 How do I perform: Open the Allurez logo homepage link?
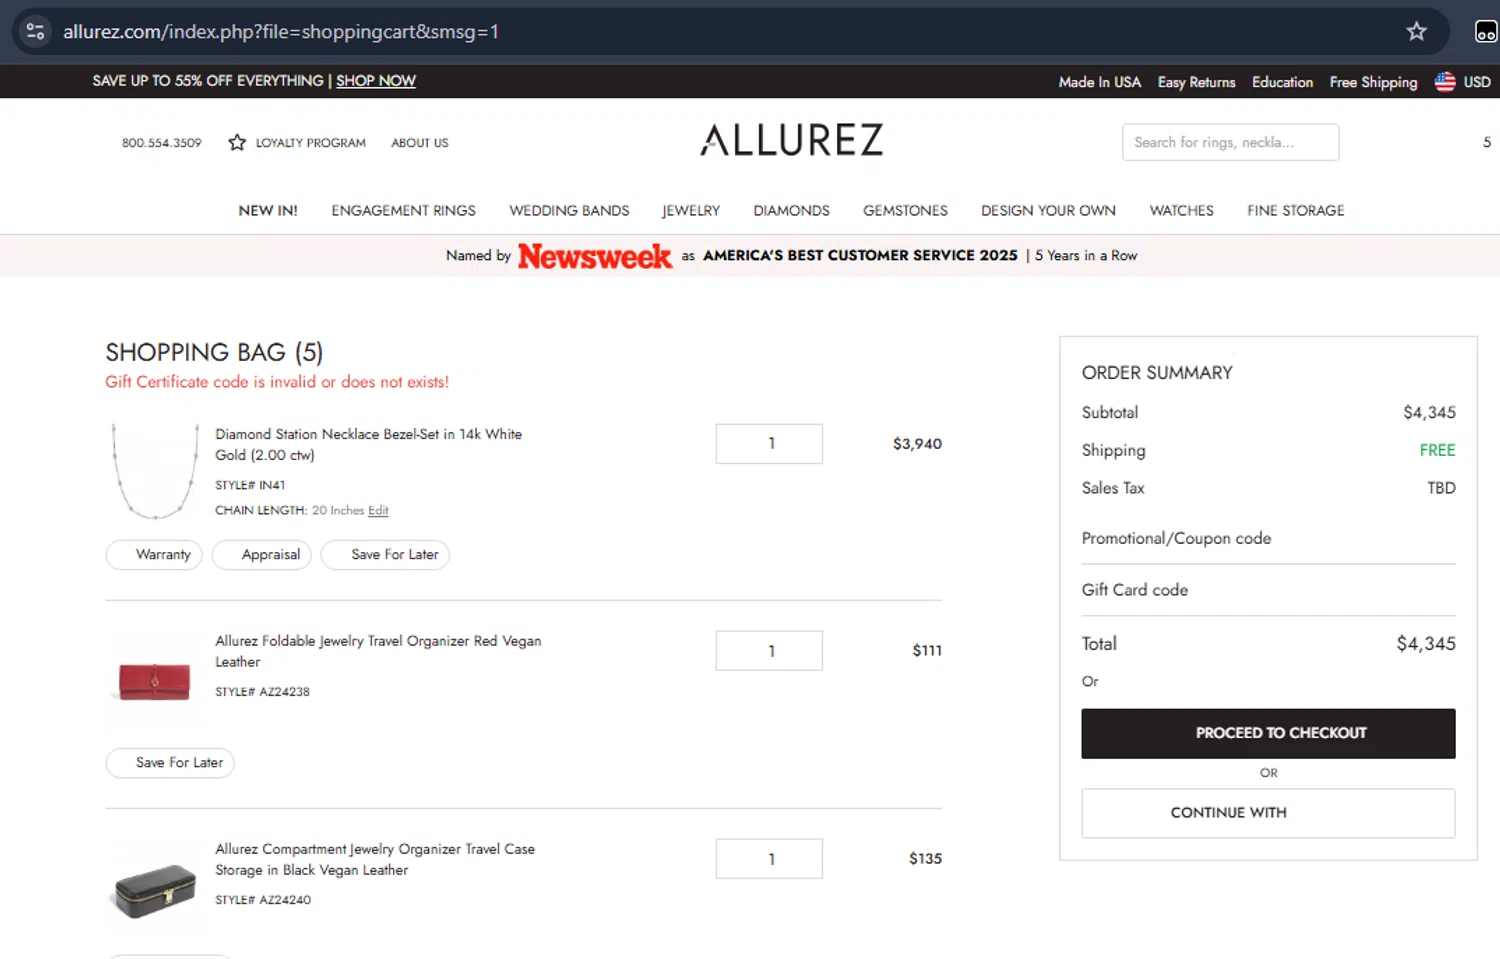[791, 140]
